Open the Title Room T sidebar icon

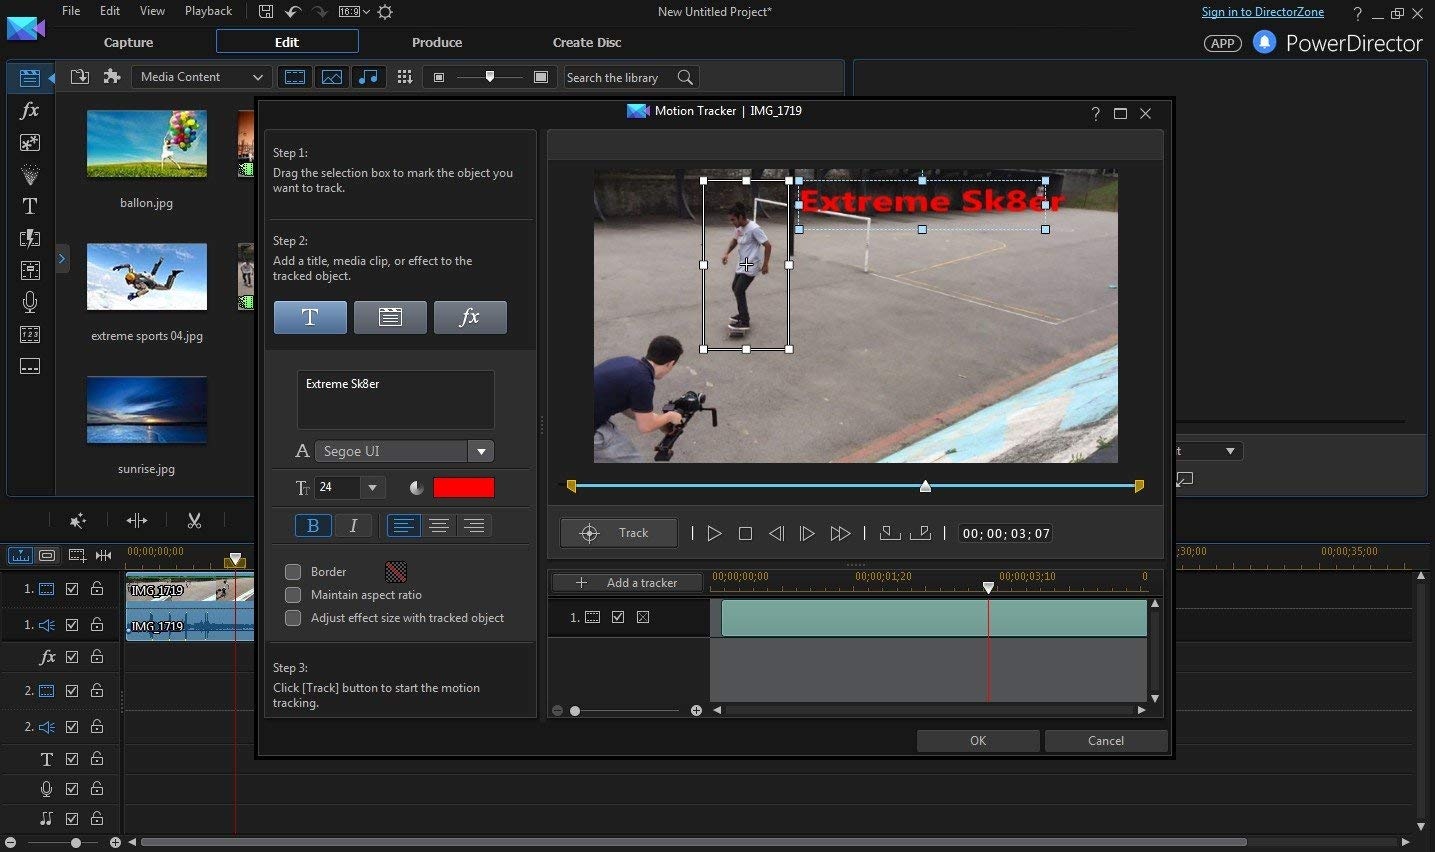30,206
